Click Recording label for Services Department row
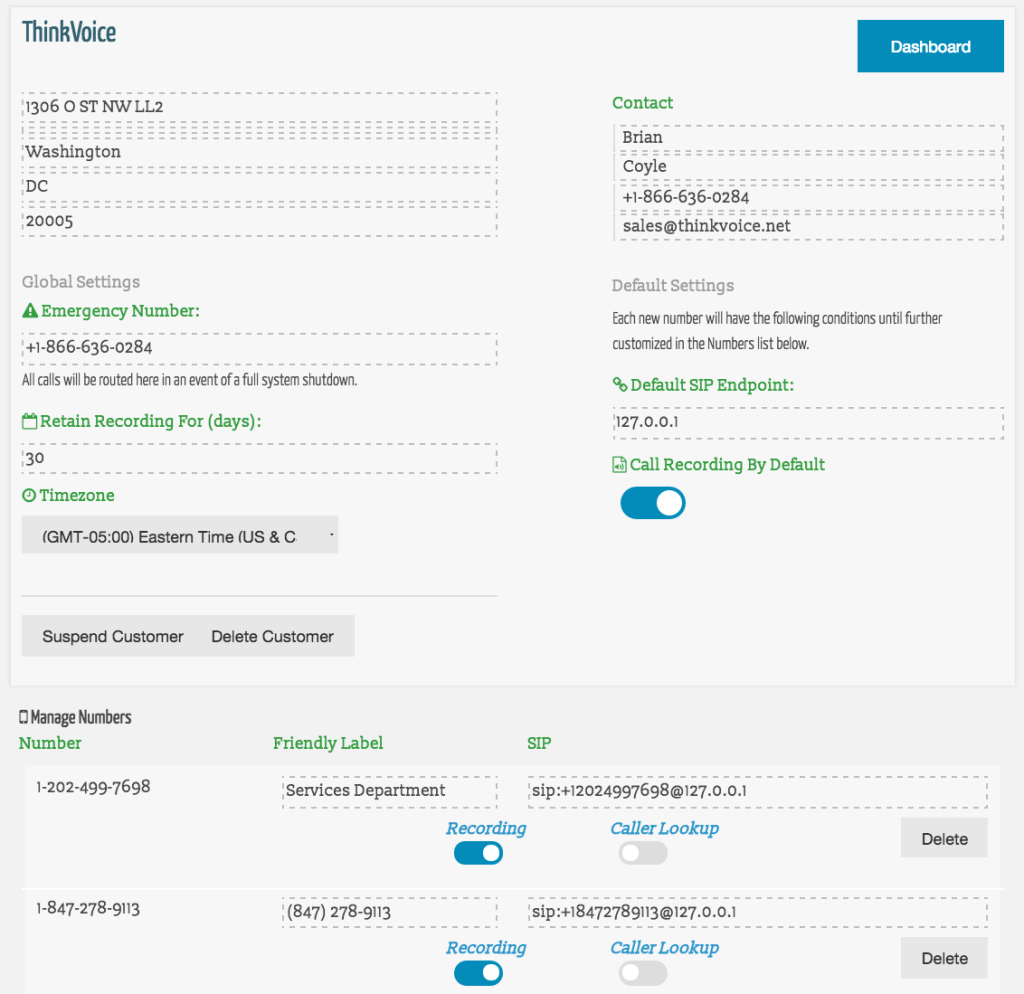This screenshot has width=1024, height=994. [486, 828]
